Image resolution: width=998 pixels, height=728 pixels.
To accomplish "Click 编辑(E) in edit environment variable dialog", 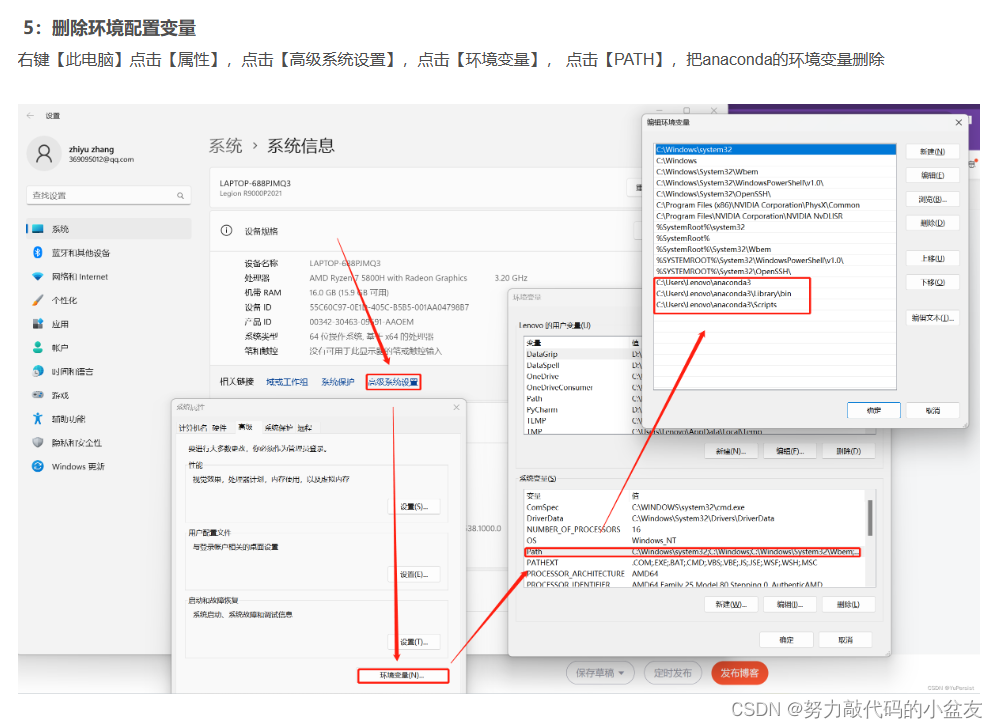I will point(932,175).
